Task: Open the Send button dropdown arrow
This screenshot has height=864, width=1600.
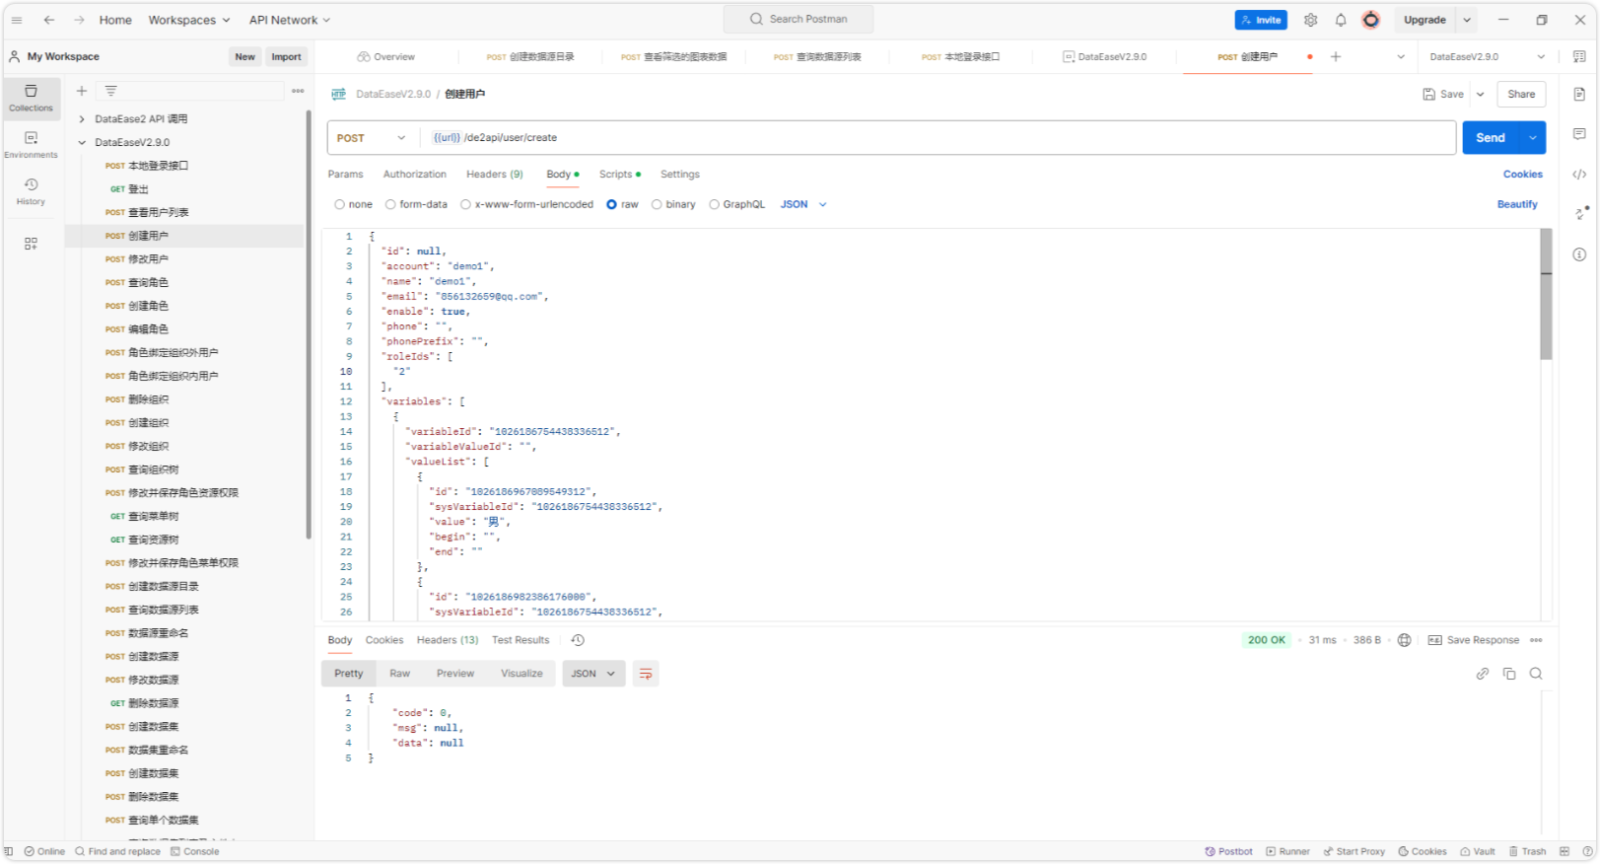Action: (1533, 138)
